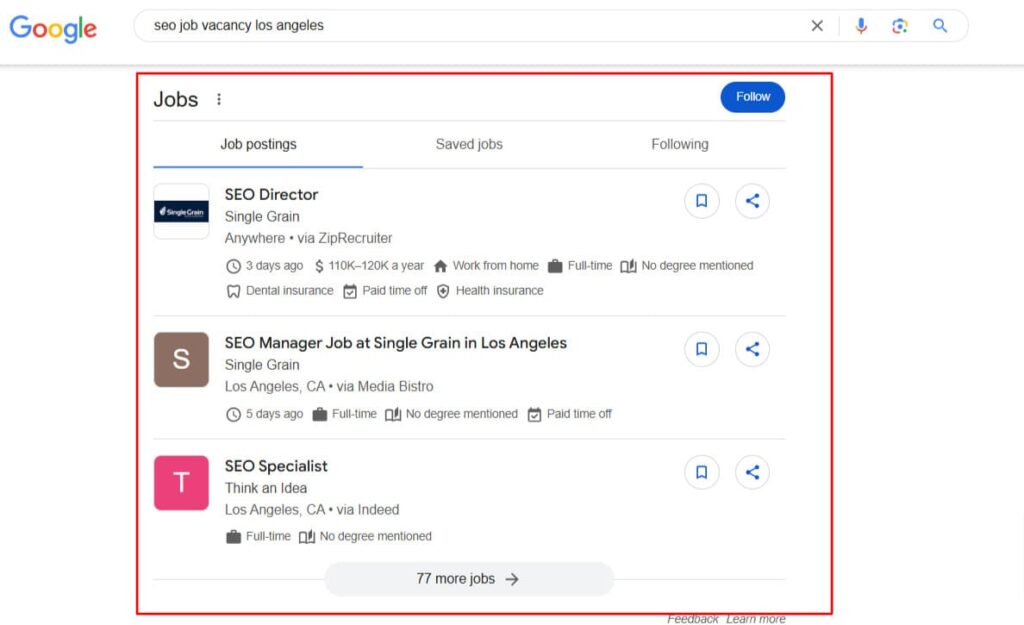Open the SEO Specialist job title
The image size is (1024, 625).
276,466
